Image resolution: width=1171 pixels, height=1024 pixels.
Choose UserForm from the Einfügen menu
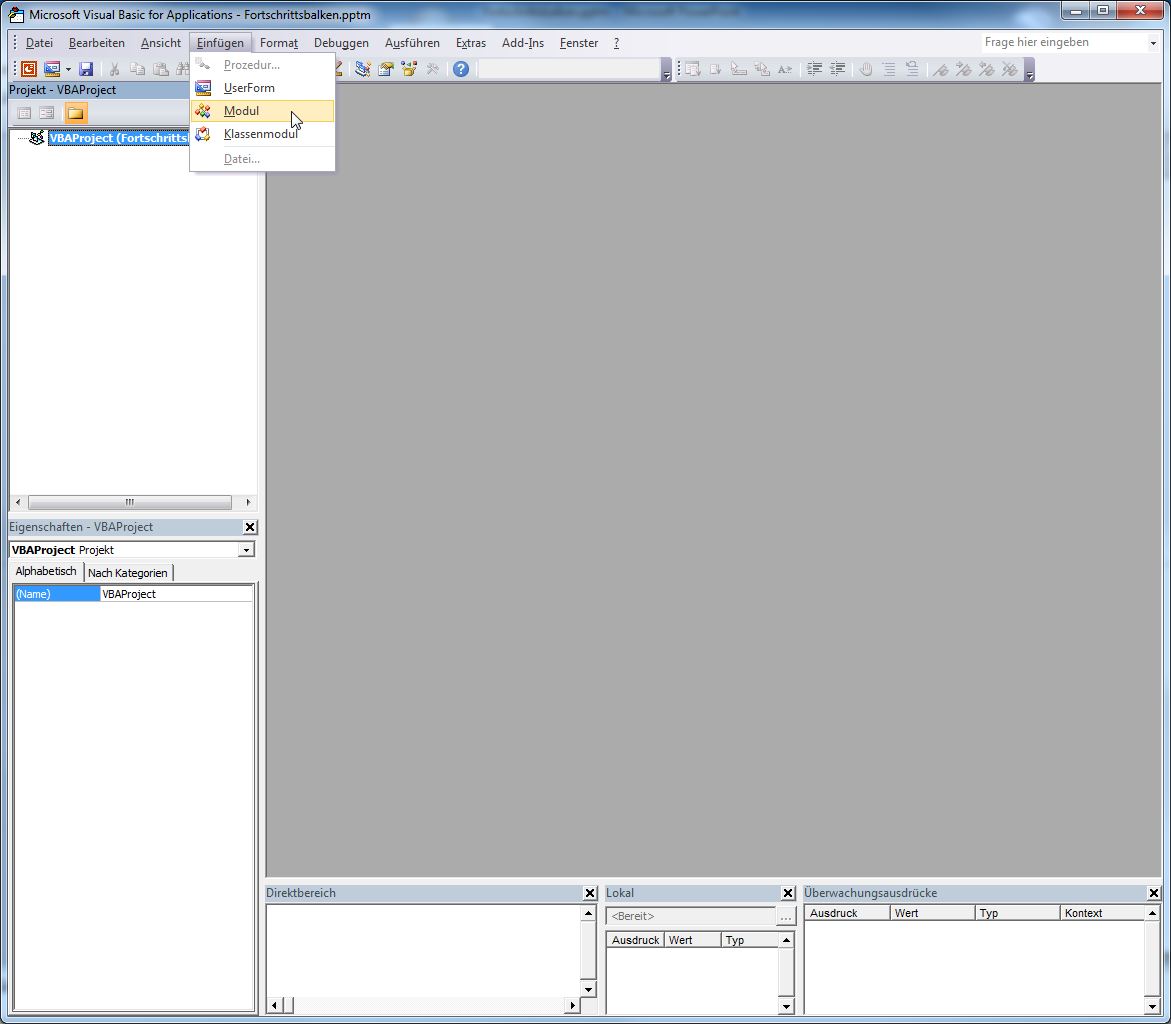[x=262, y=88]
